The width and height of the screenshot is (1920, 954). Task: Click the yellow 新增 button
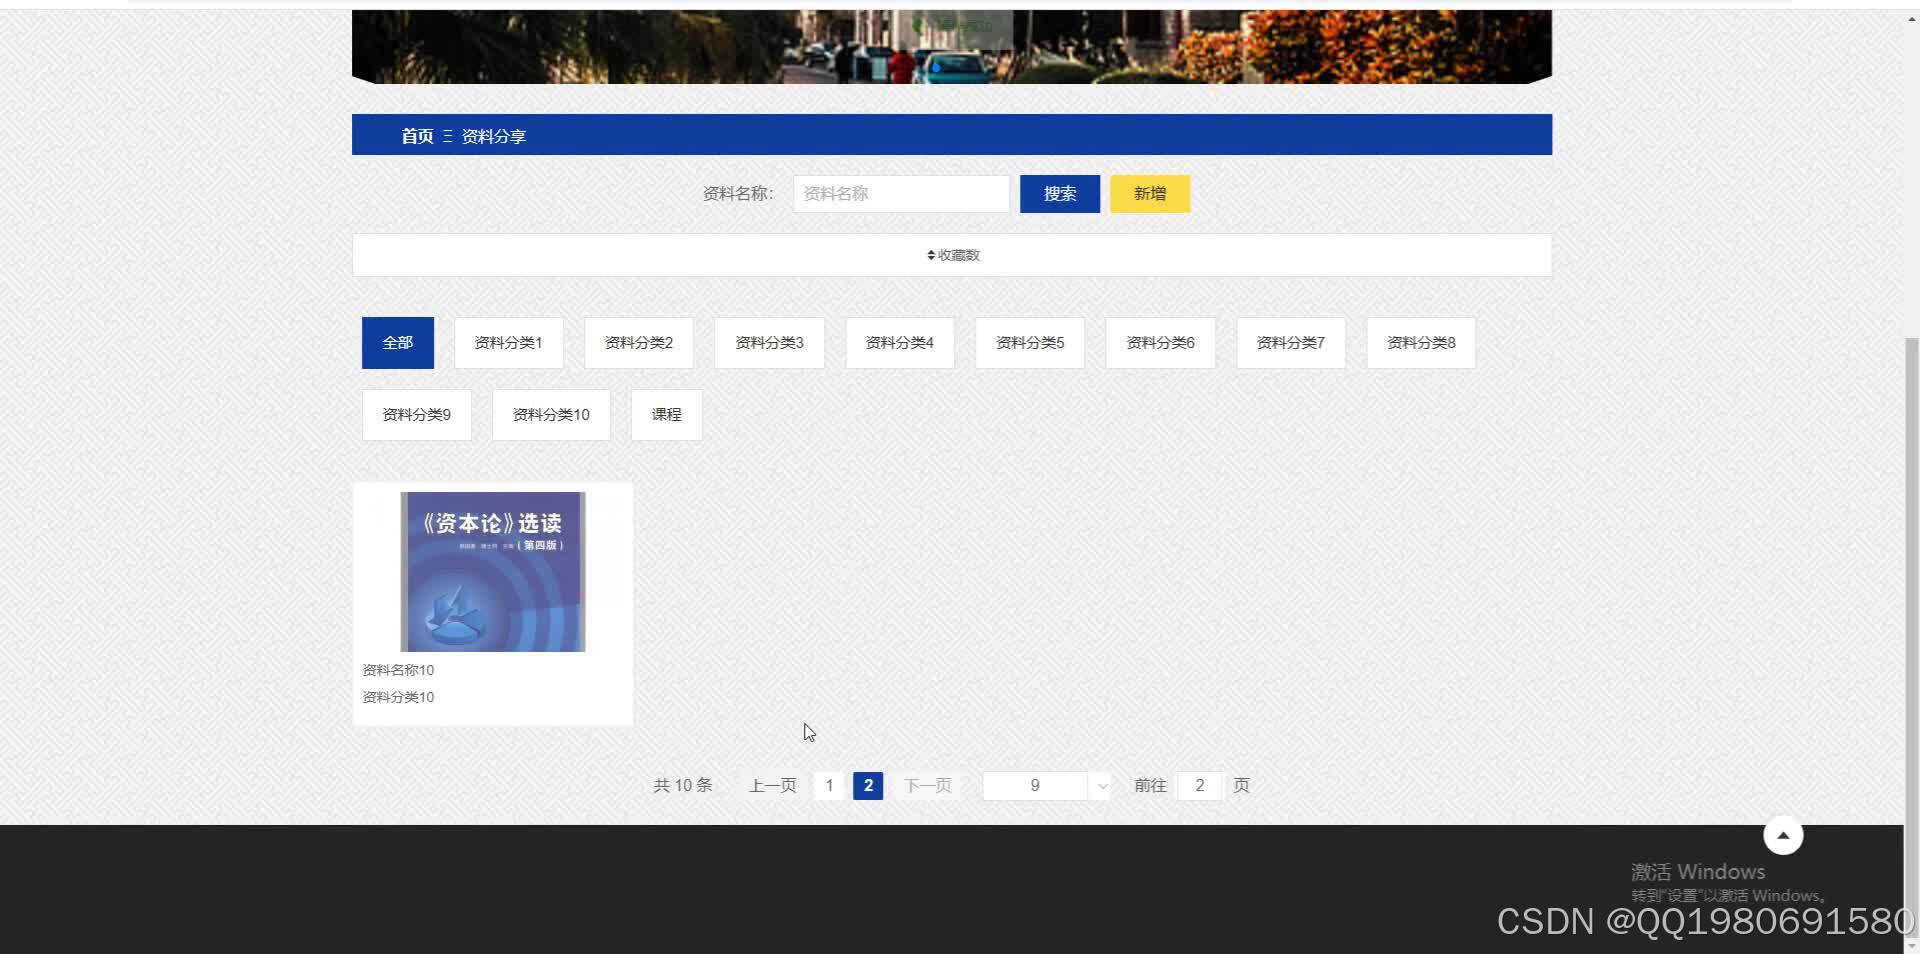point(1149,193)
